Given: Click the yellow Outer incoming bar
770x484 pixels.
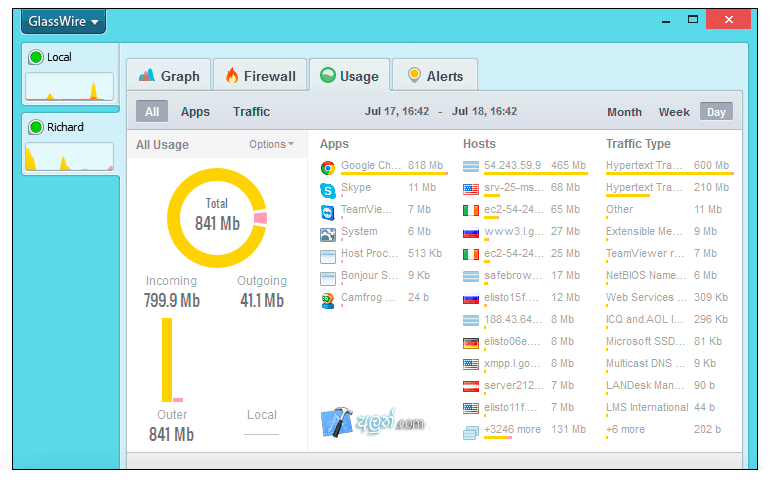Looking at the screenshot, I should click(167, 360).
